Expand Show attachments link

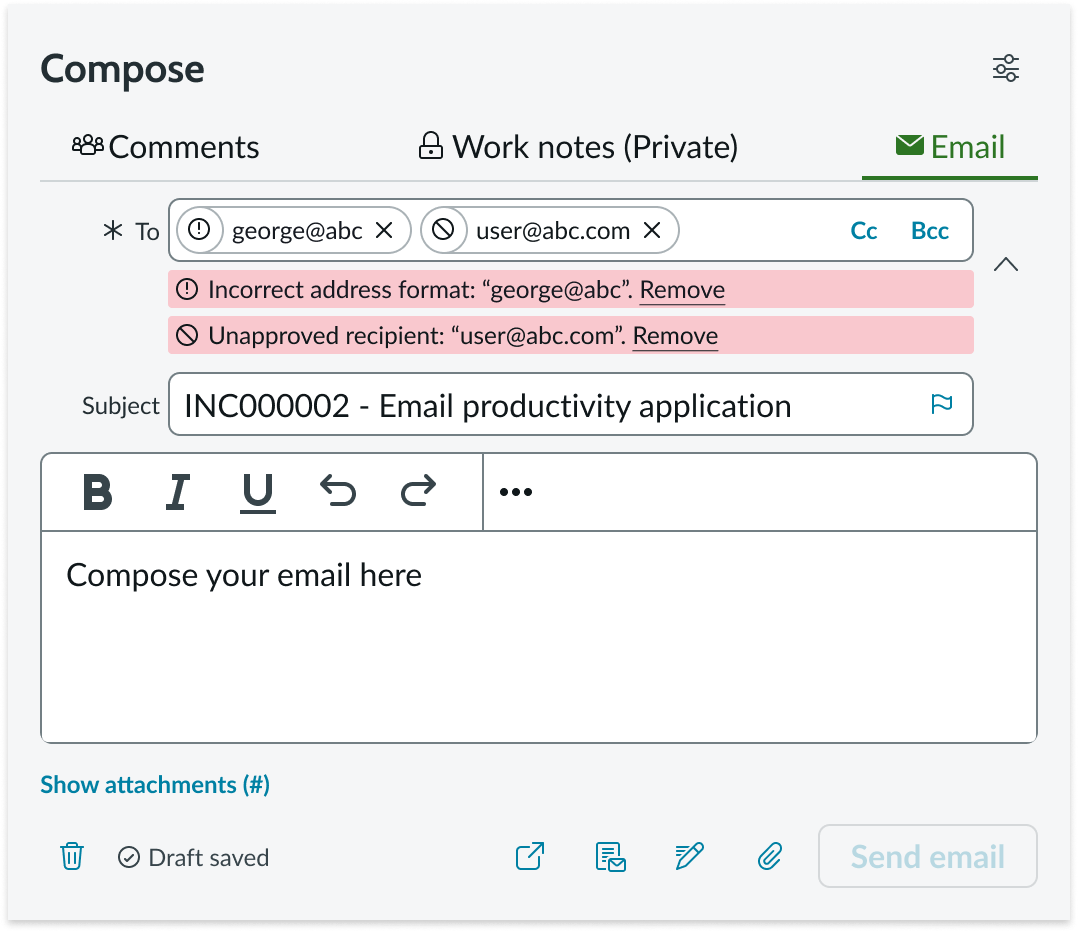(x=155, y=785)
